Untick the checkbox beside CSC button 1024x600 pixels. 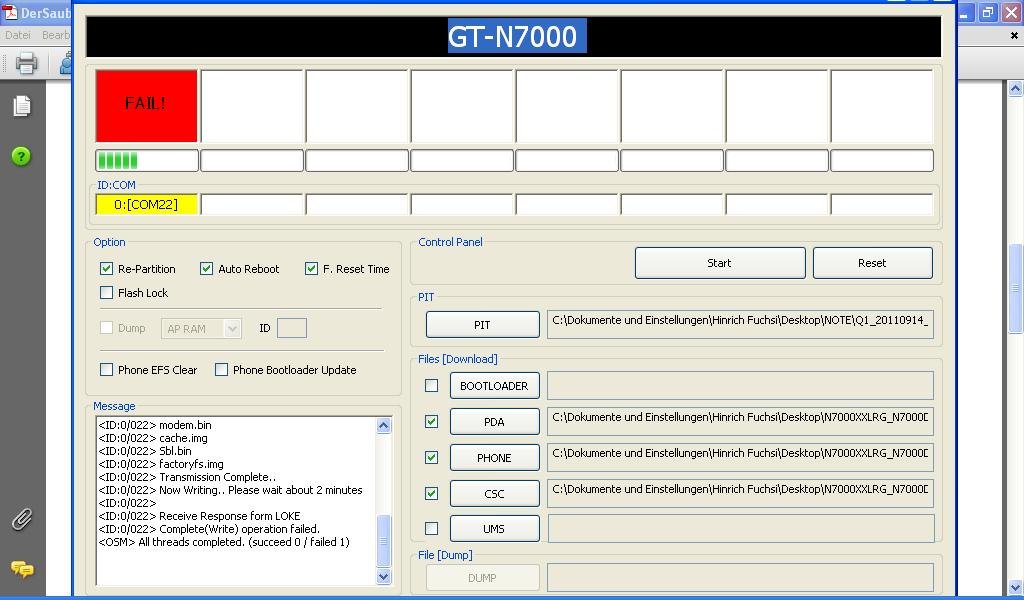click(432, 494)
